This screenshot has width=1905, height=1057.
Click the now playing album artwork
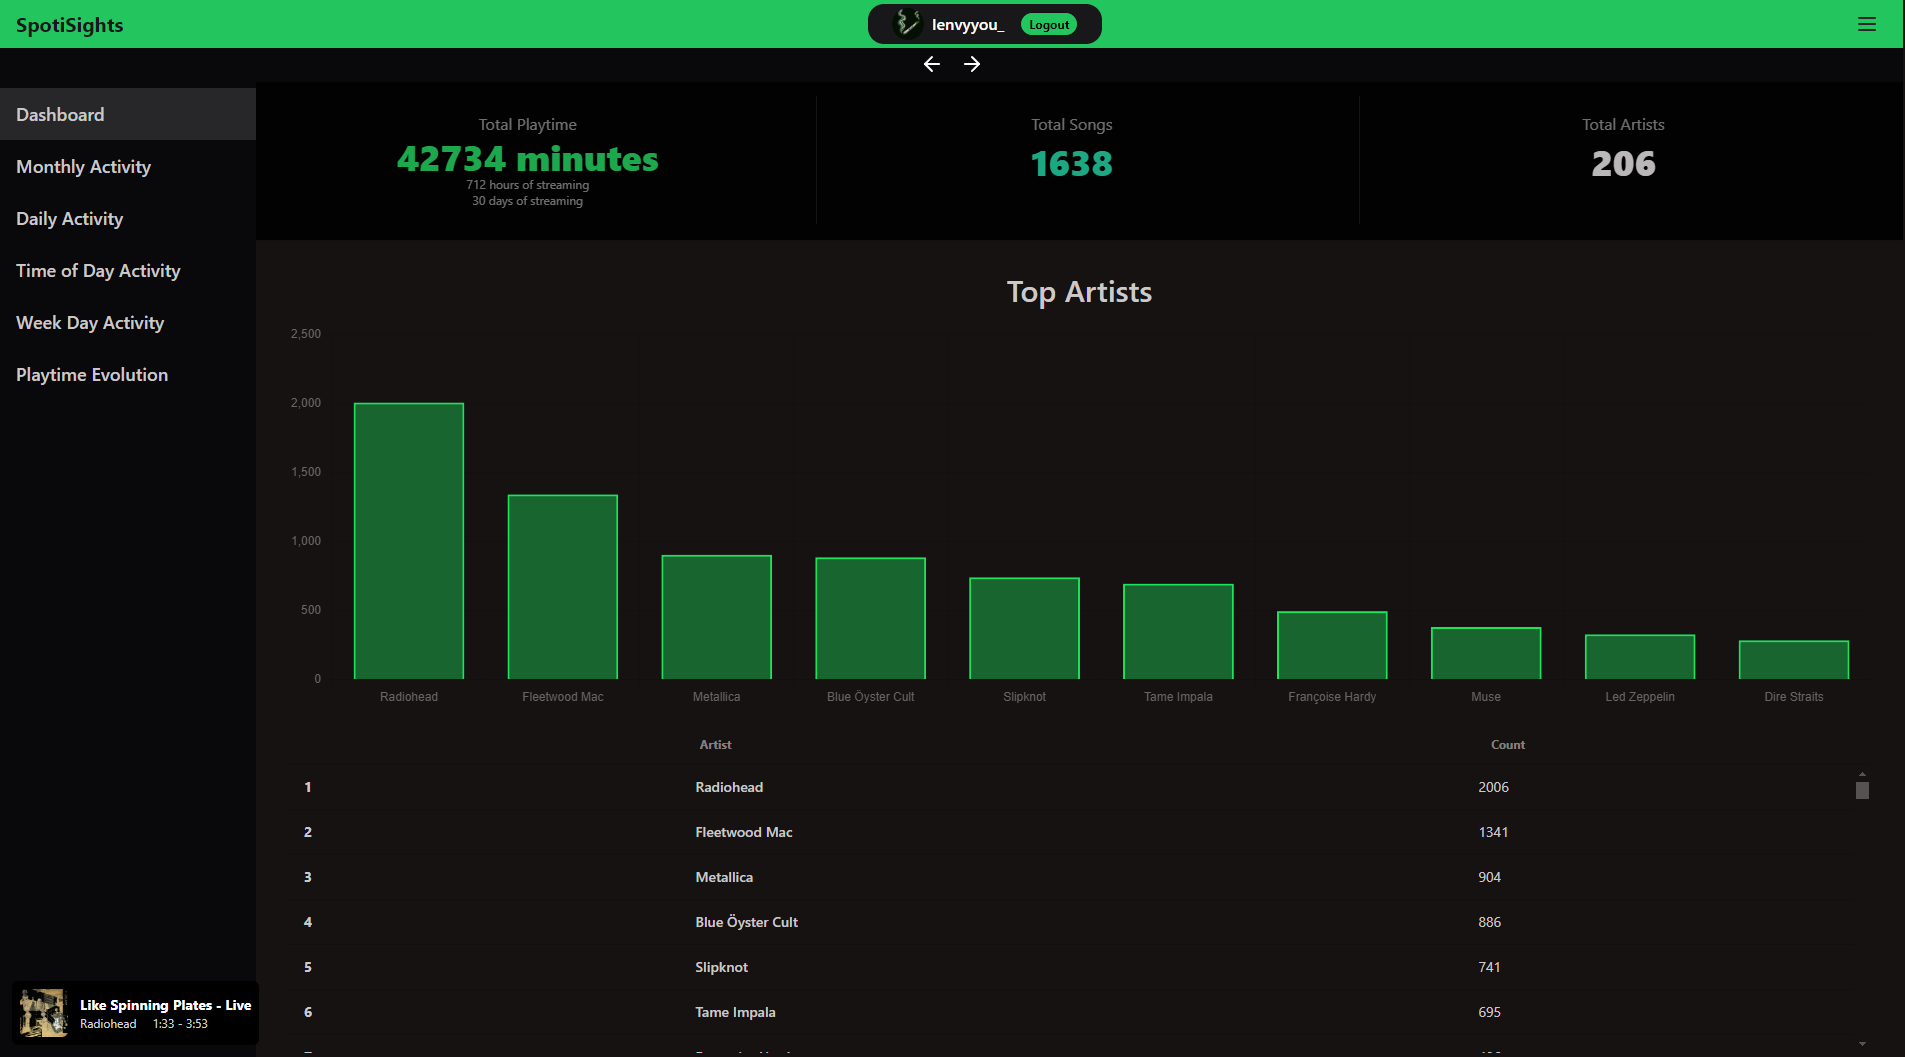point(43,1013)
